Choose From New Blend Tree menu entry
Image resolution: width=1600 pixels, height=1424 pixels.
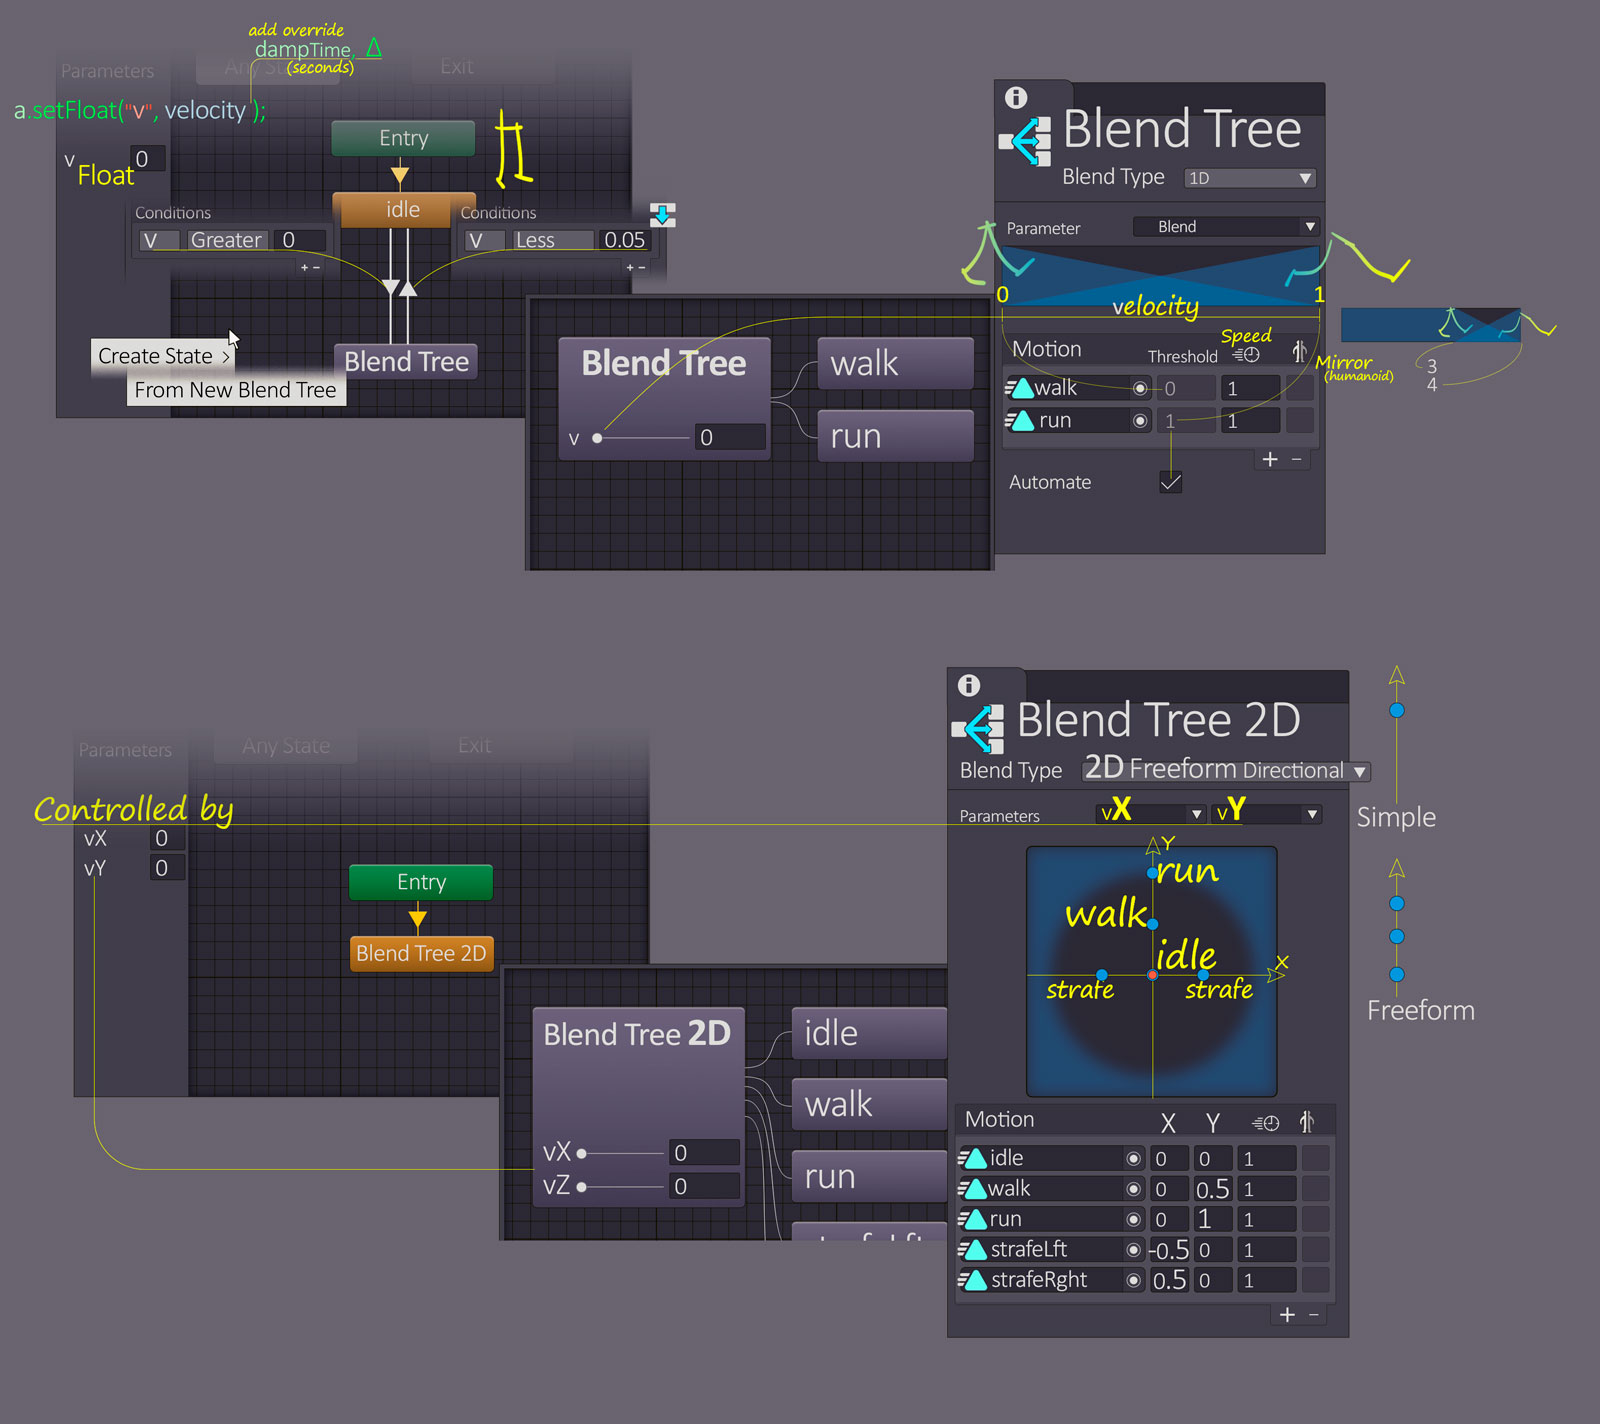pyautogui.click(x=236, y=390)
